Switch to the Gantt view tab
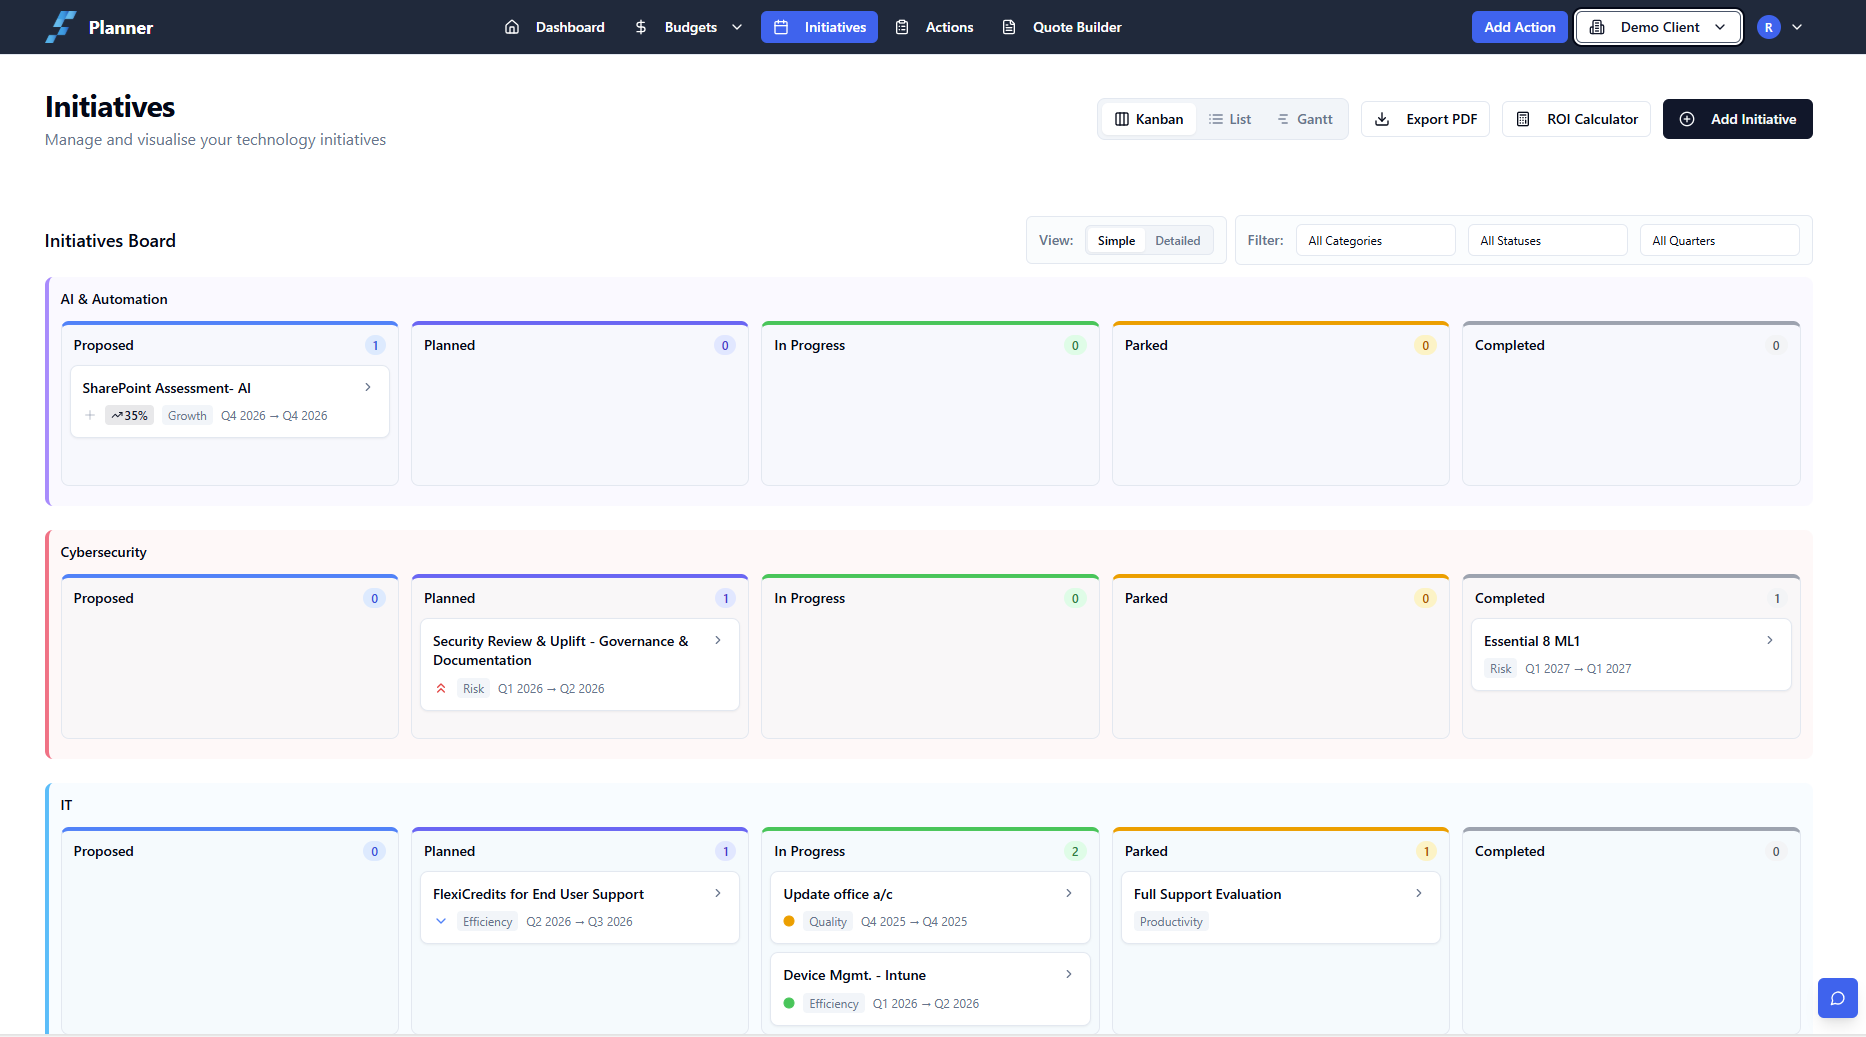This screenshot has height=1037, width=1866. pos(1304,119)
